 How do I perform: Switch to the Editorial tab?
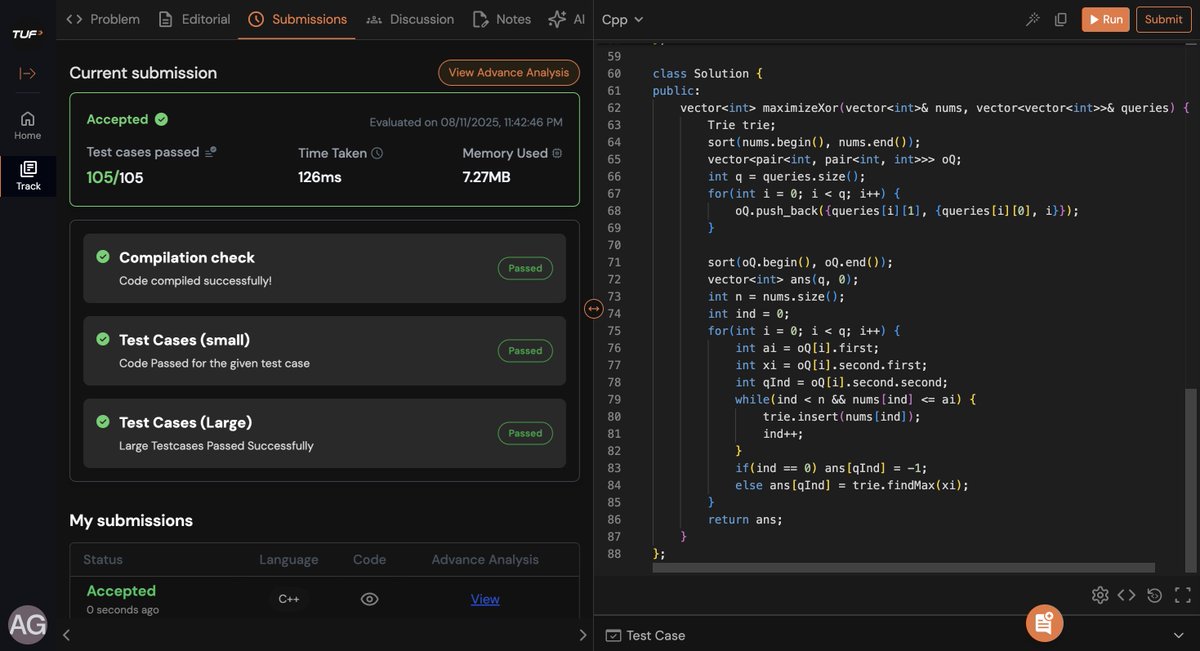tap(205, 18)
